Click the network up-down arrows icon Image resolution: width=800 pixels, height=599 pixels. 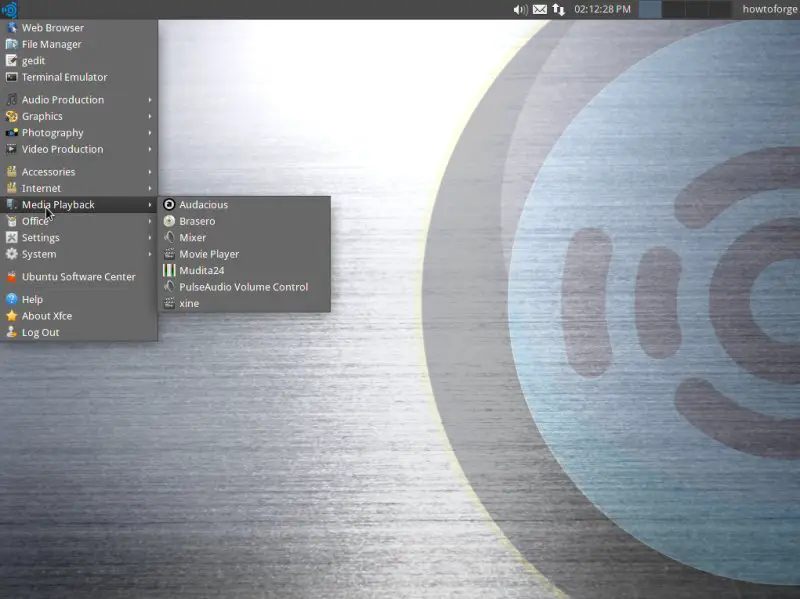click(559, 9)
